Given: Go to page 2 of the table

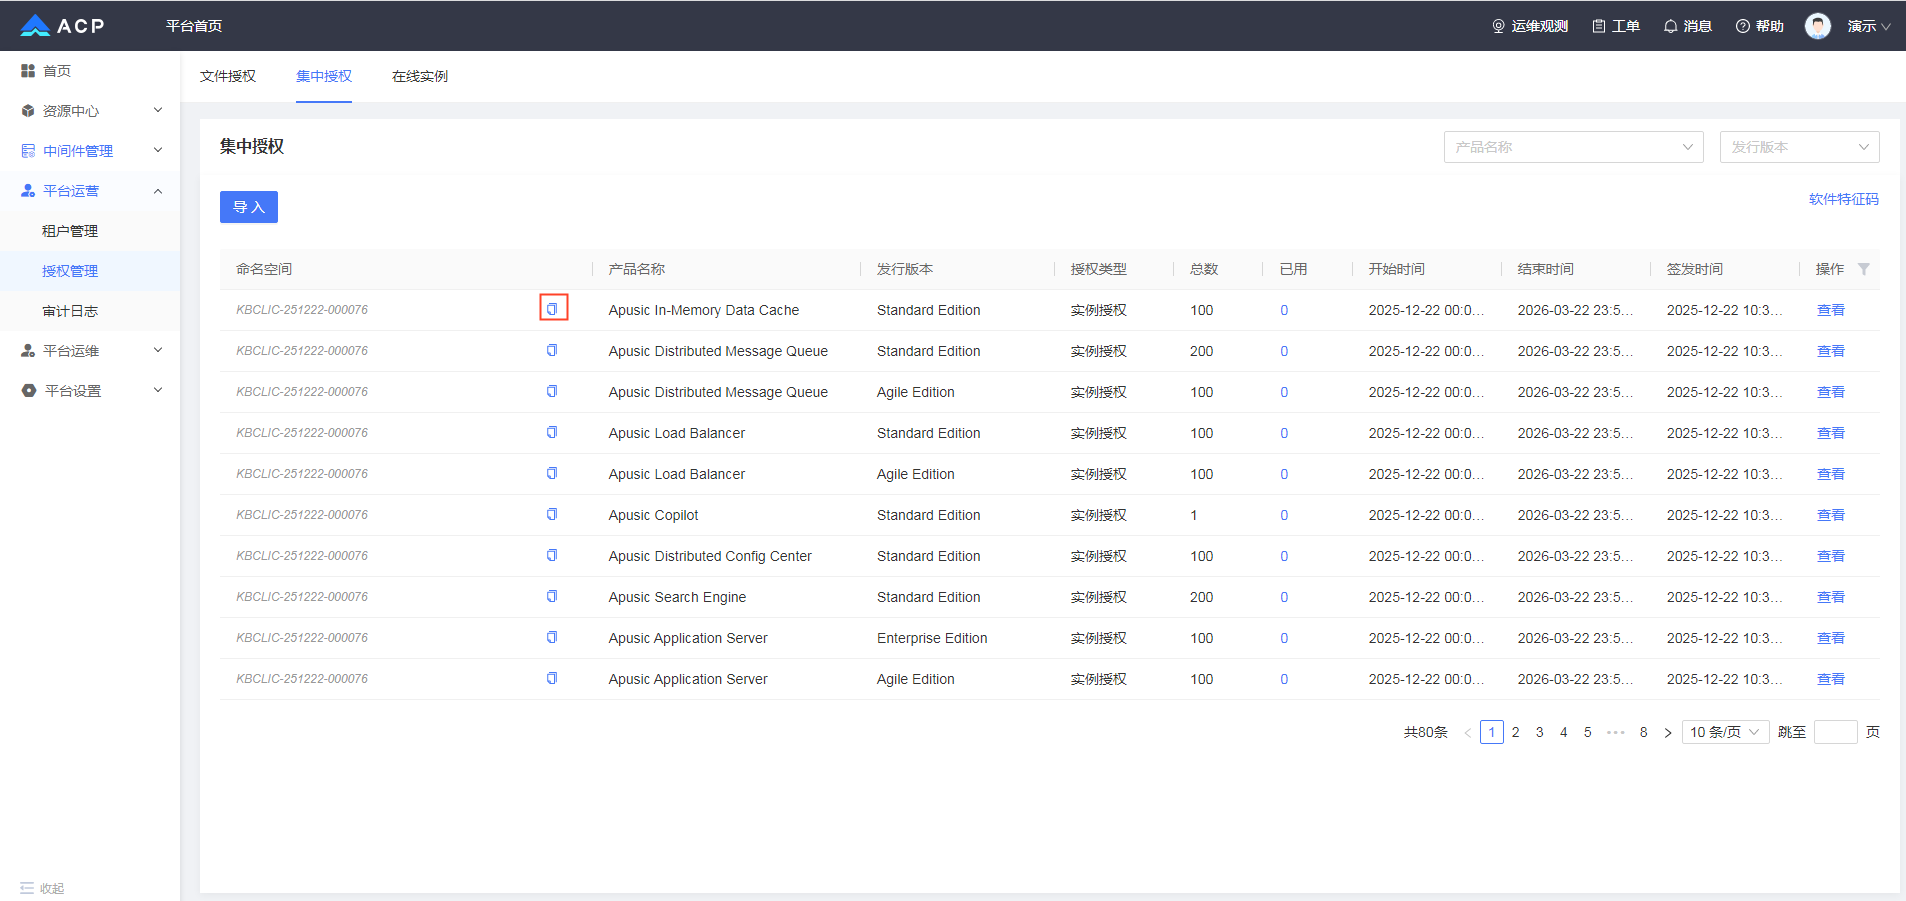Looking at the screenshot, I should tap(1516, 732).
